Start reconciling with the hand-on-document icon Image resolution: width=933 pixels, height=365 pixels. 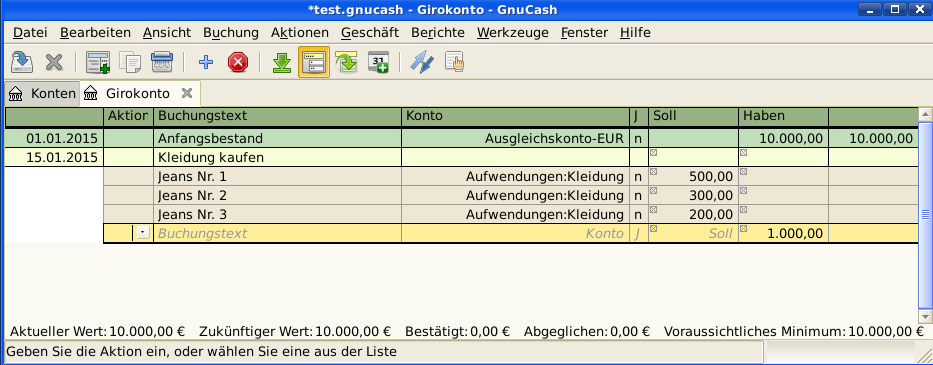[455, 62]
